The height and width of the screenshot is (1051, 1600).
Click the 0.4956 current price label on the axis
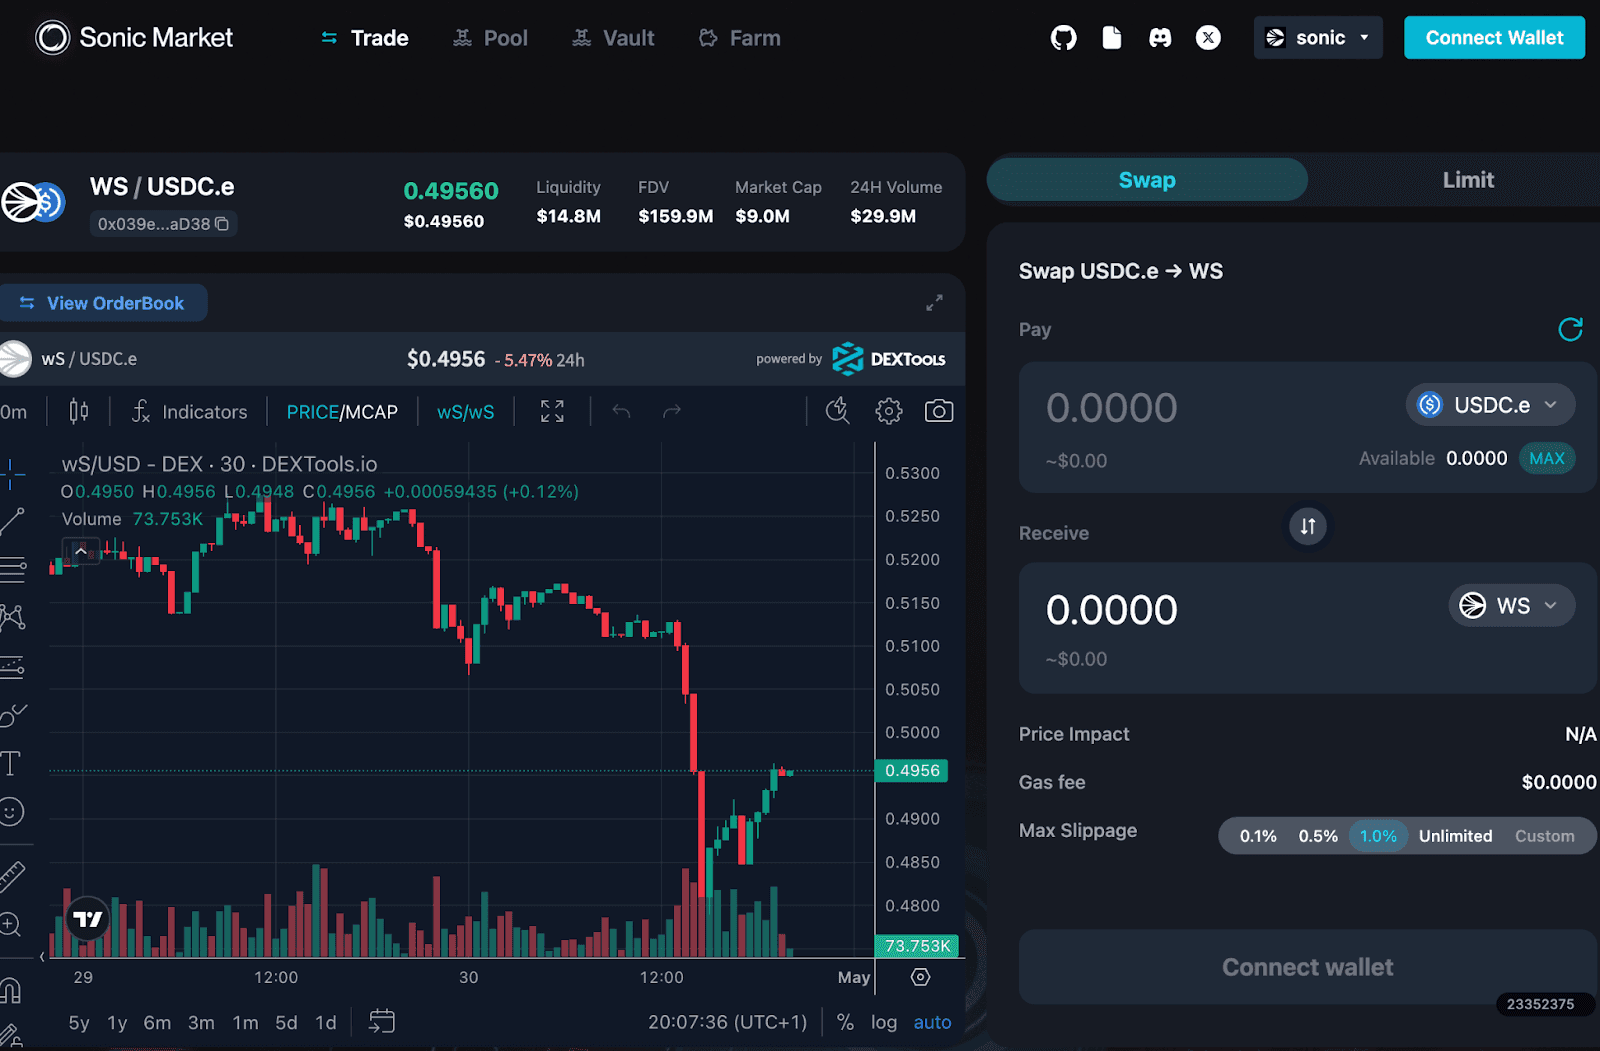click(912, 771)
